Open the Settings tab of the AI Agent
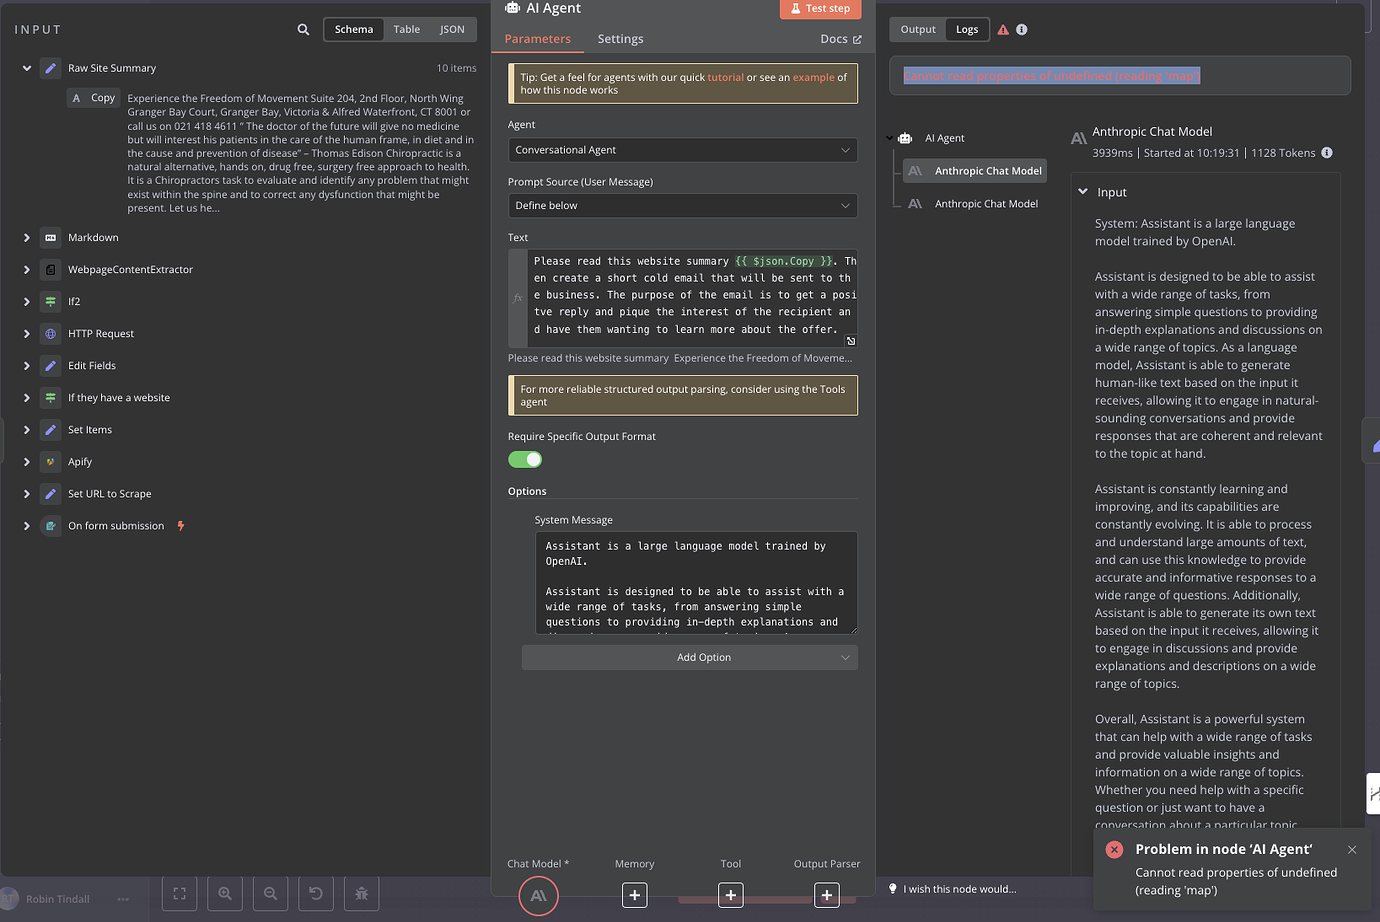 pyautogui.click(x=620, y=39)
